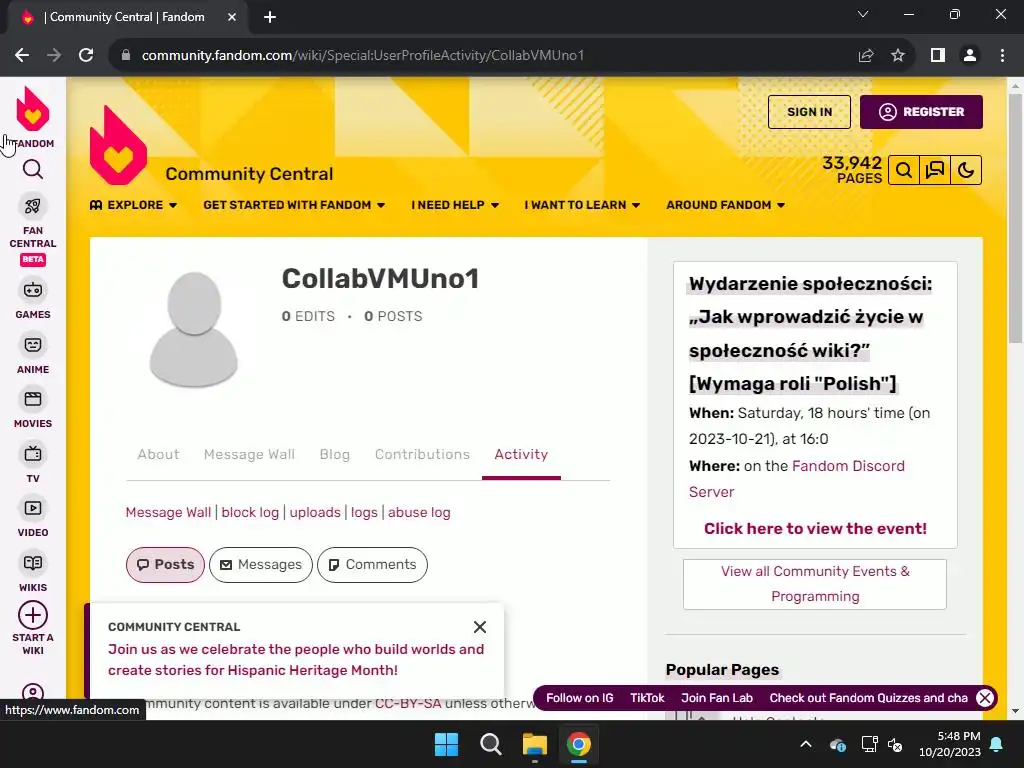Viewport: 1024px width, 768px height.
Task: Open the TV section in sidebar
Action: (x=33, y=464)
